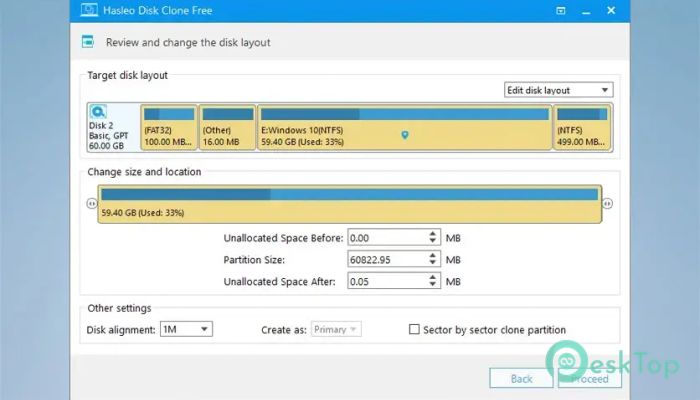Click the 'Partition Size:' label
The image size is (700, 400).
[254, 260]
